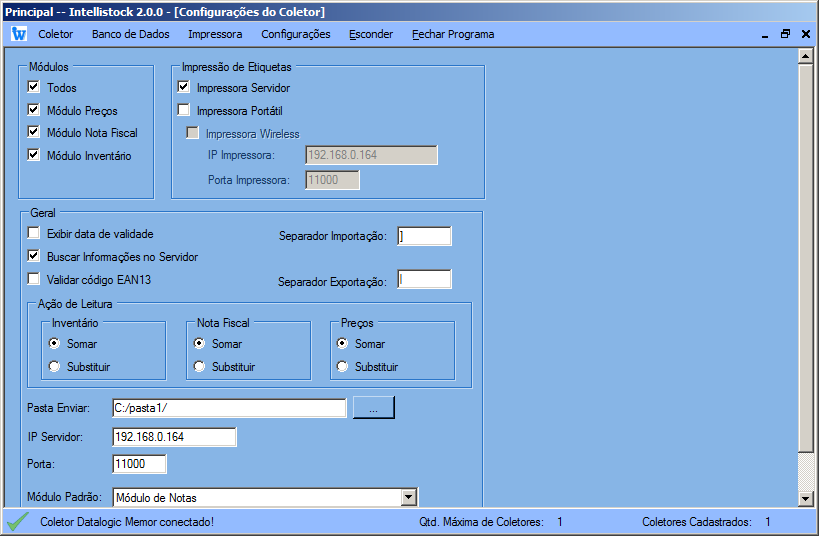Toggle the Módulo Preços checkbox
Viewport: 819px width, 536px height.
[33, 110]
